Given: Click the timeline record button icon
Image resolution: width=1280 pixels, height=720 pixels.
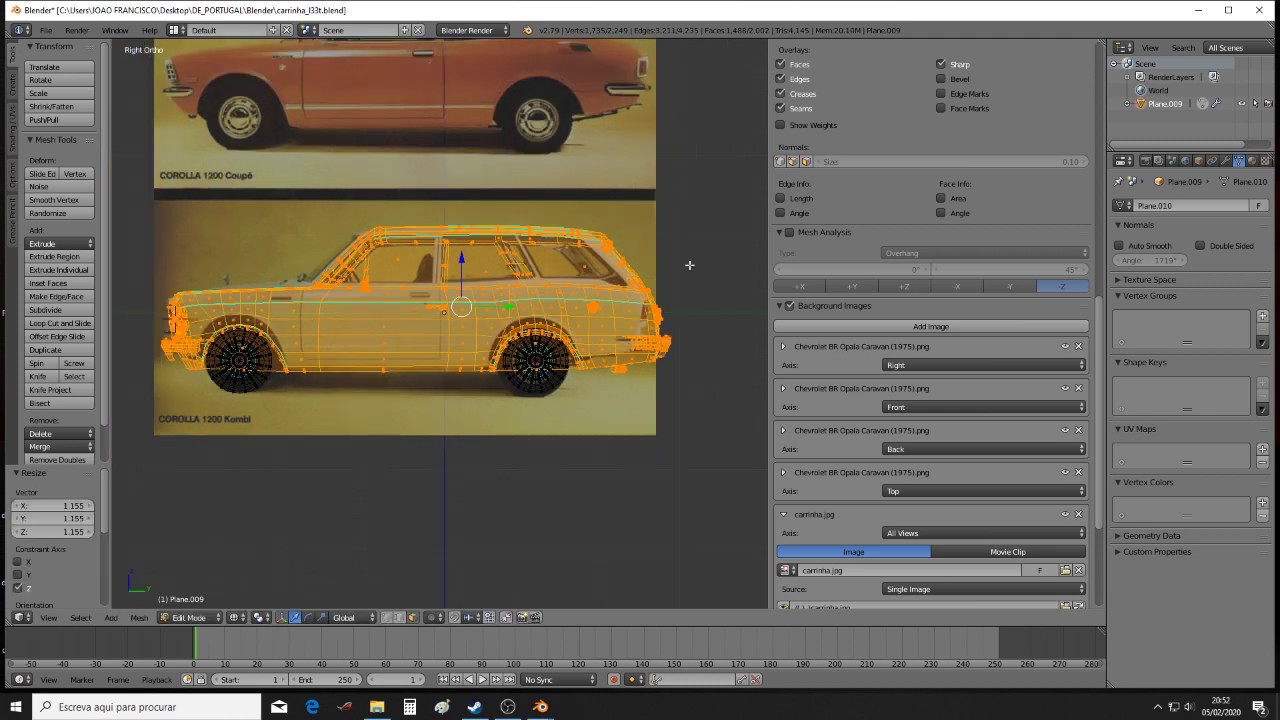Looking at the screenshot, I should pos(614,680).
